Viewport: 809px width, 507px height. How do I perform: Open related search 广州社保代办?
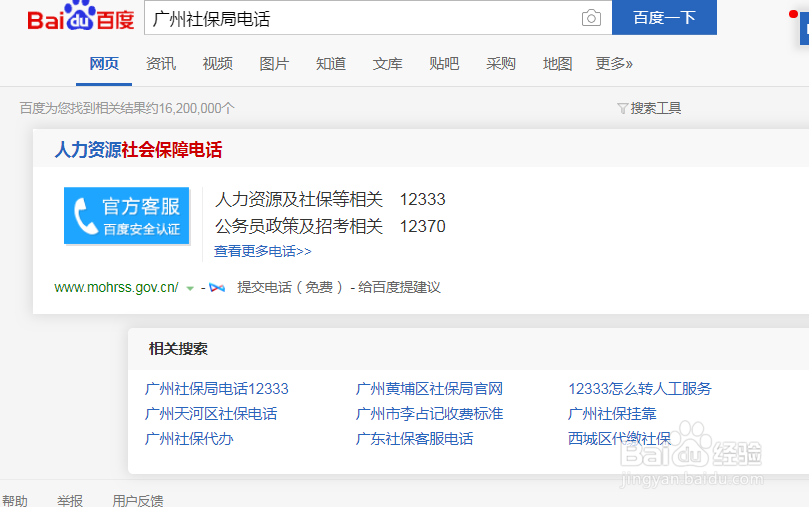[x=189, y=439]
